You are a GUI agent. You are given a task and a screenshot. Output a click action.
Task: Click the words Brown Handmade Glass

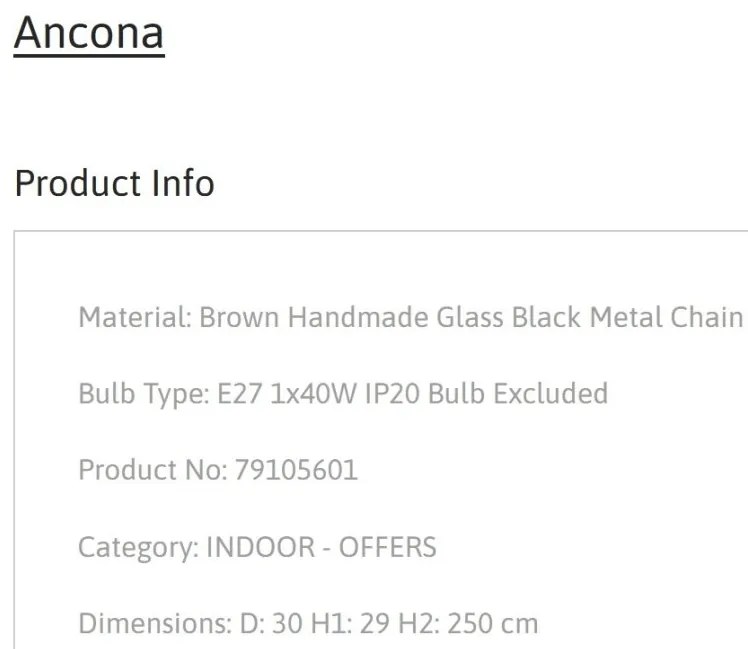click(x=351, y=317)
